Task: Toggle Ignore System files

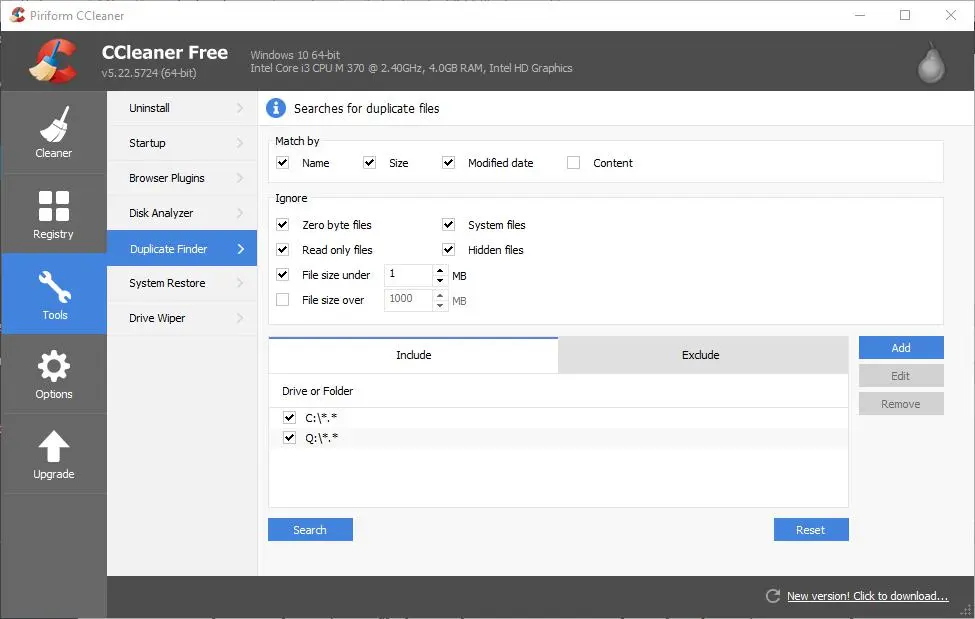Action: coord(448,225)
